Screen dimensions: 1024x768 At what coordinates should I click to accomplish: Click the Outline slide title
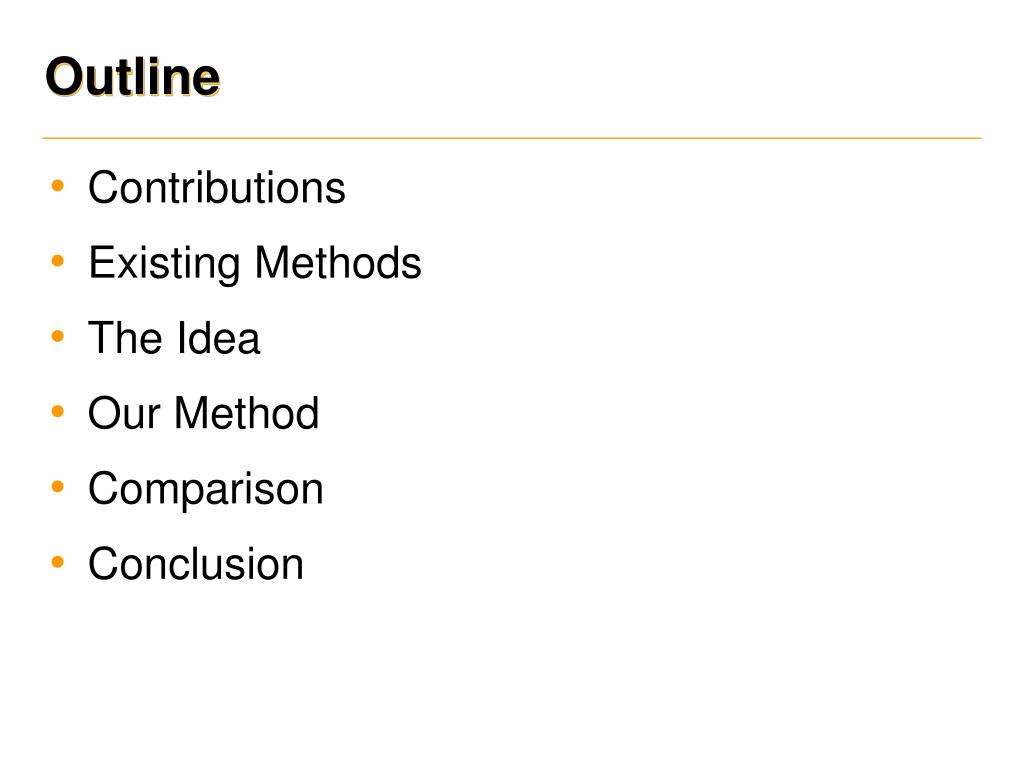pyautogui.click(x=133, y=77)
